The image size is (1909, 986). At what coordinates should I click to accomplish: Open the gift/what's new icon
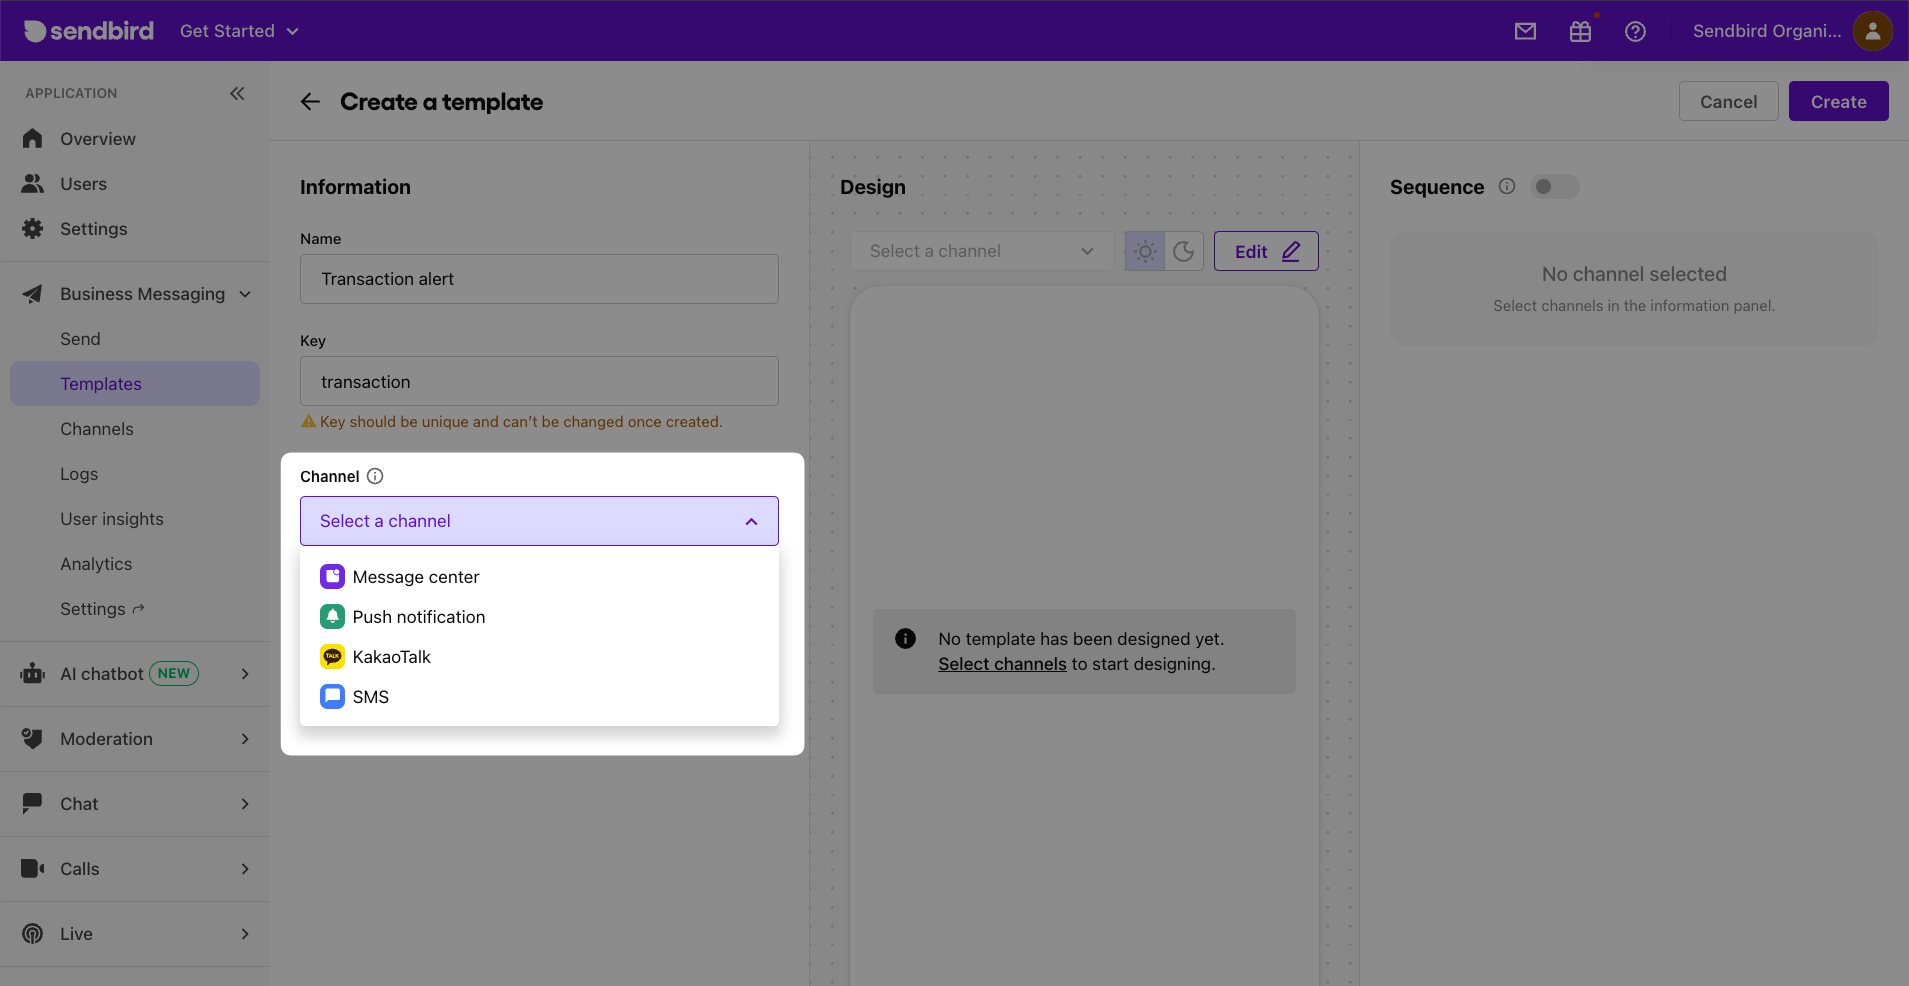coord(1579,31)
